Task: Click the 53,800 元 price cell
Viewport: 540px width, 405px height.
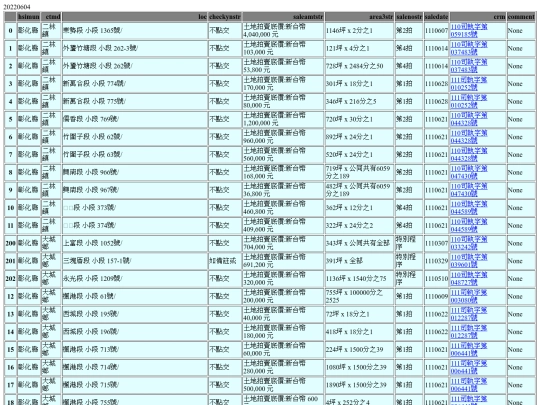Action: click(x=283, y=66)
